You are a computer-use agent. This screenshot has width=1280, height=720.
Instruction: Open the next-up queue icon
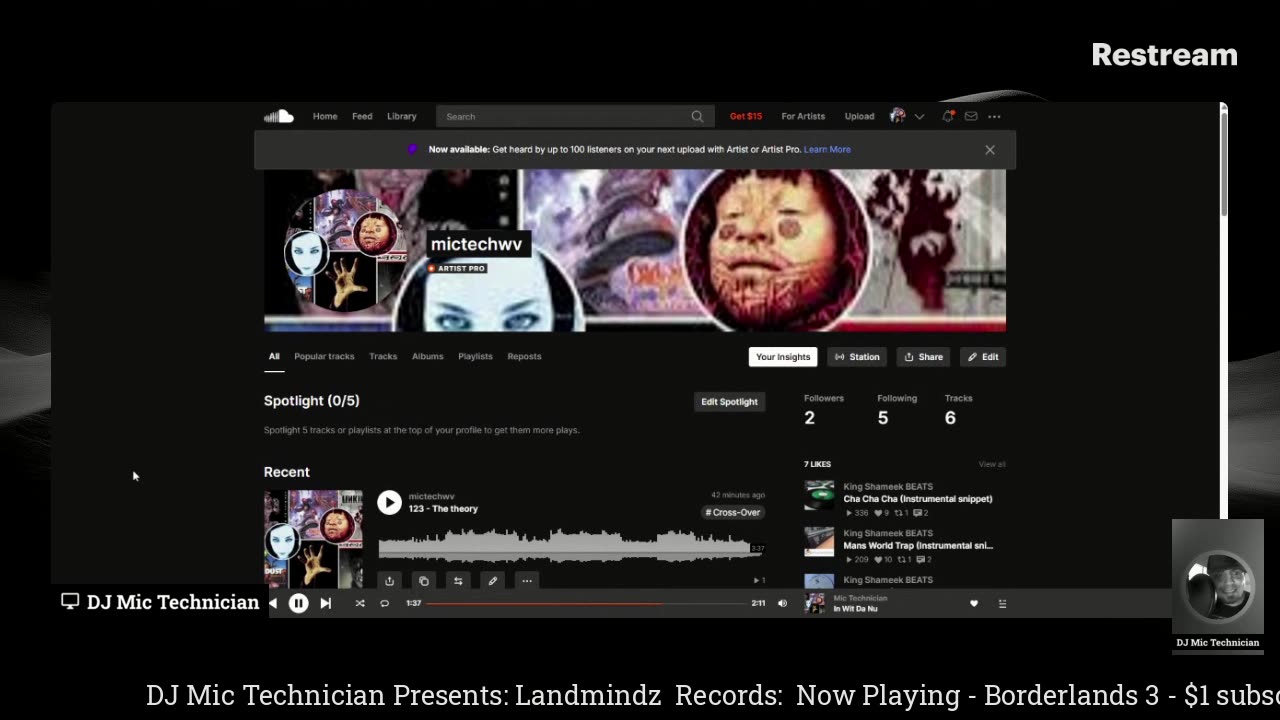pos(1002,603)
